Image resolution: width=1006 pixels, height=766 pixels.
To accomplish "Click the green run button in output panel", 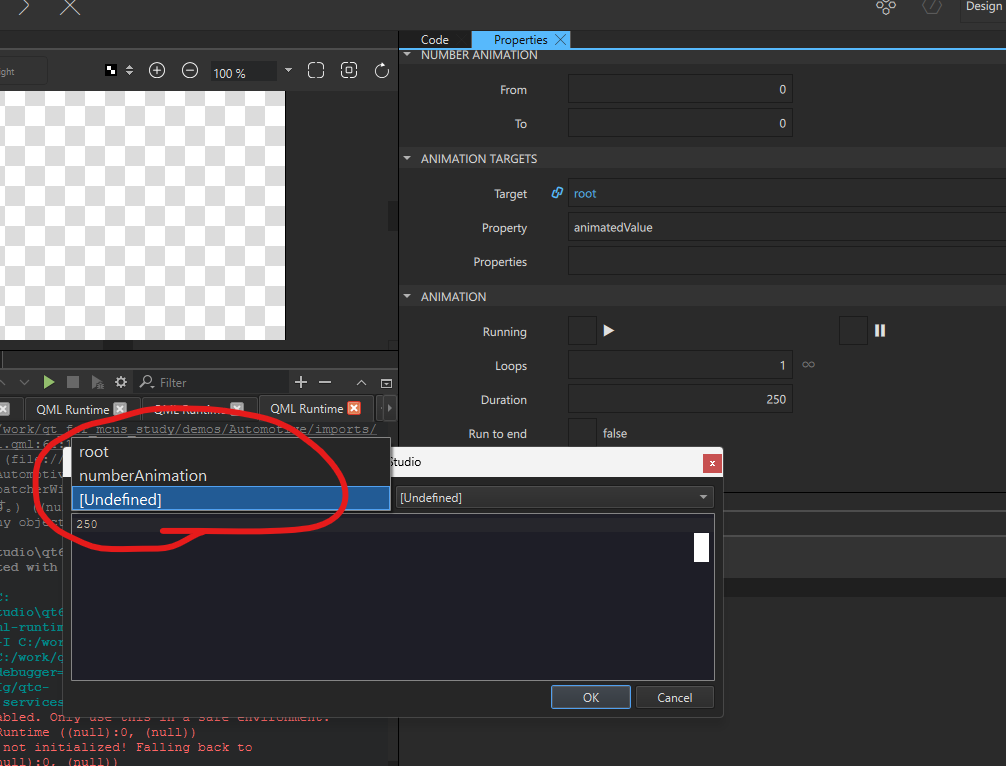I will pyautogui.click(x=49, y=382).
